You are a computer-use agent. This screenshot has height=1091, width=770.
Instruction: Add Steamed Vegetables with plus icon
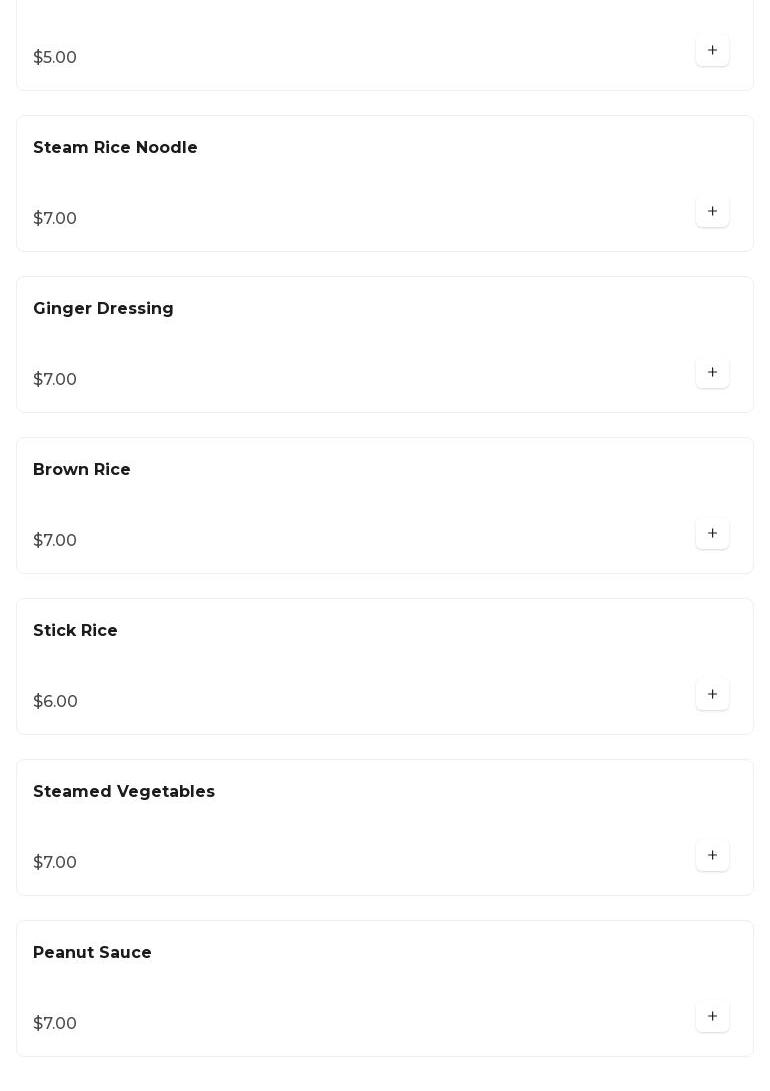(712, 856)
